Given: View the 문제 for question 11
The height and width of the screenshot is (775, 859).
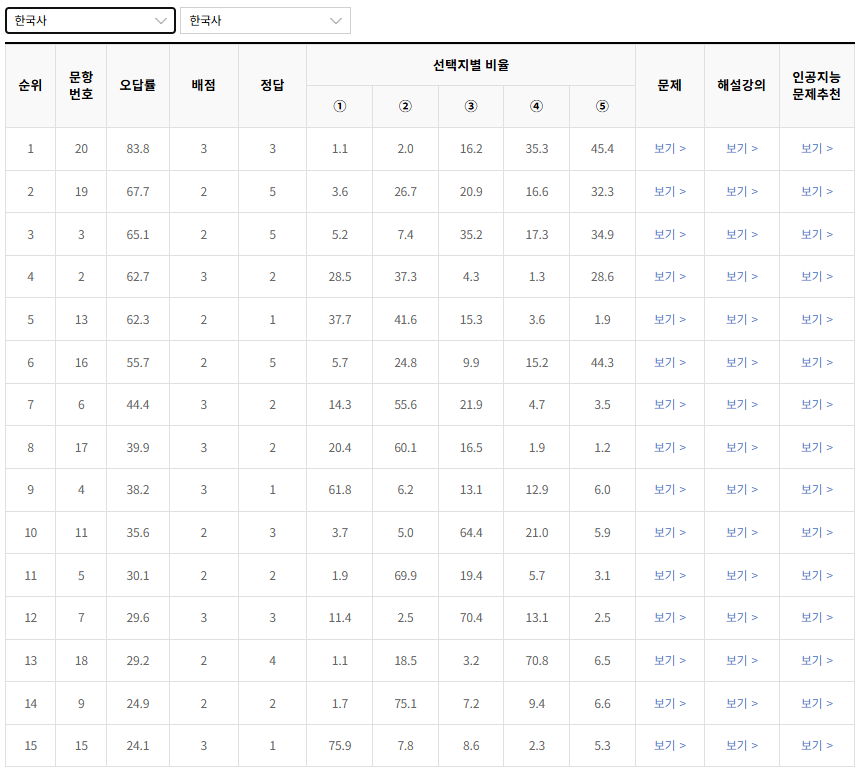Looking at the screenshot, I should click(670, 533).
